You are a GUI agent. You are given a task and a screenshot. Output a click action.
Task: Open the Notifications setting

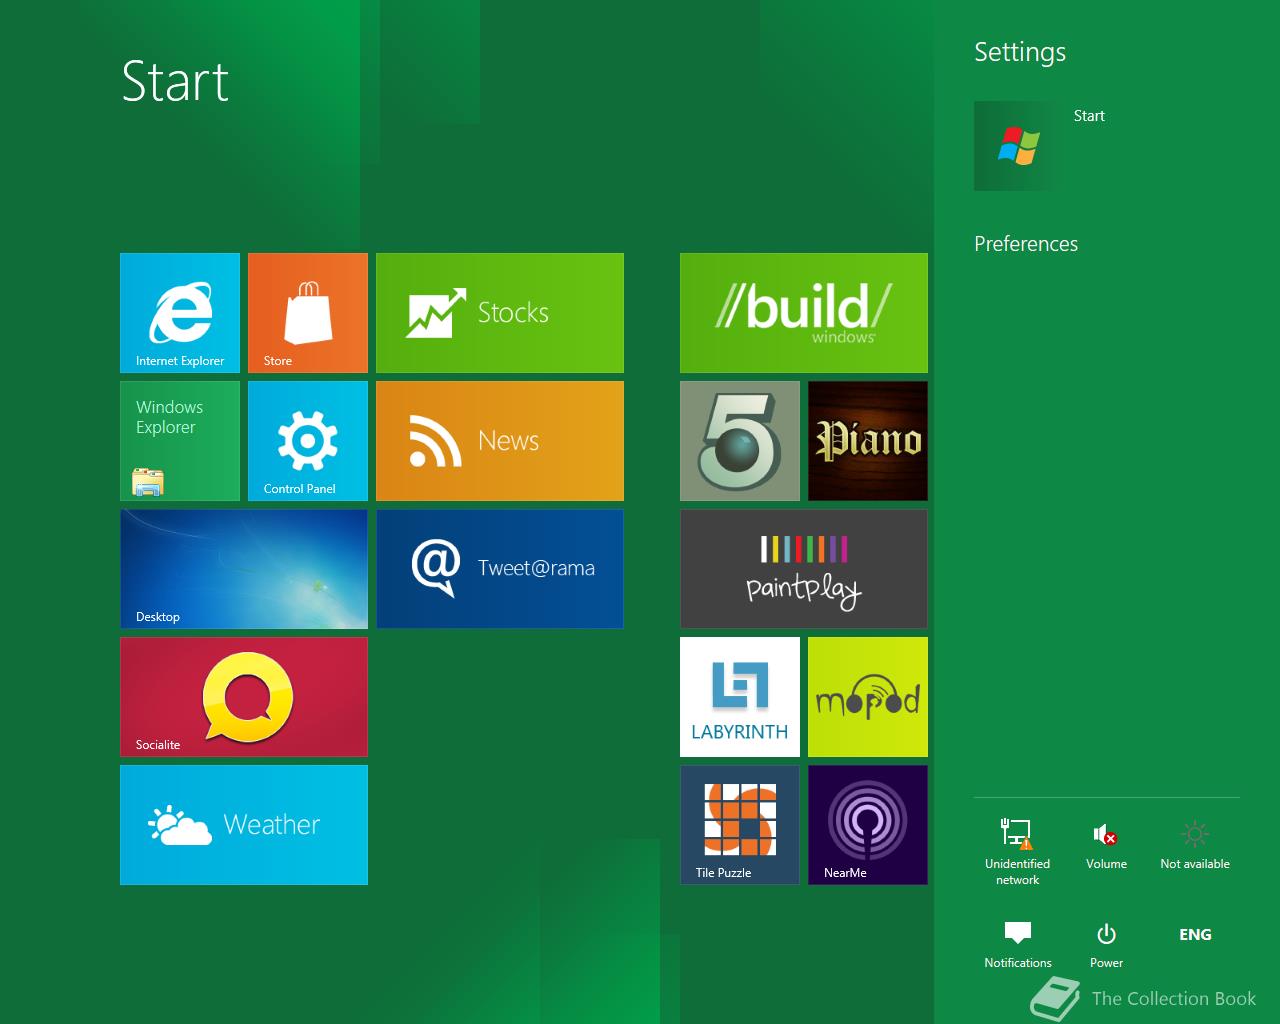(1017, 945)
